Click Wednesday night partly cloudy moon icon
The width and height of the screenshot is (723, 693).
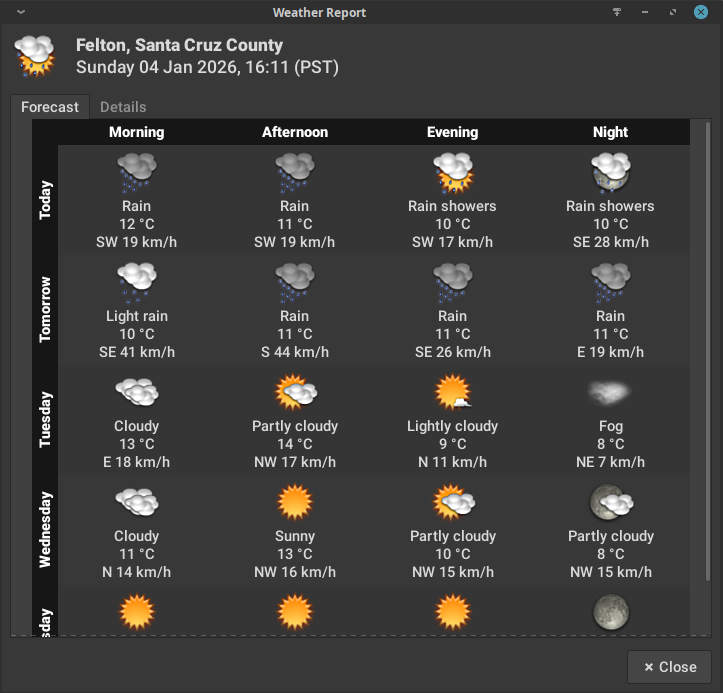coord(610,502)
